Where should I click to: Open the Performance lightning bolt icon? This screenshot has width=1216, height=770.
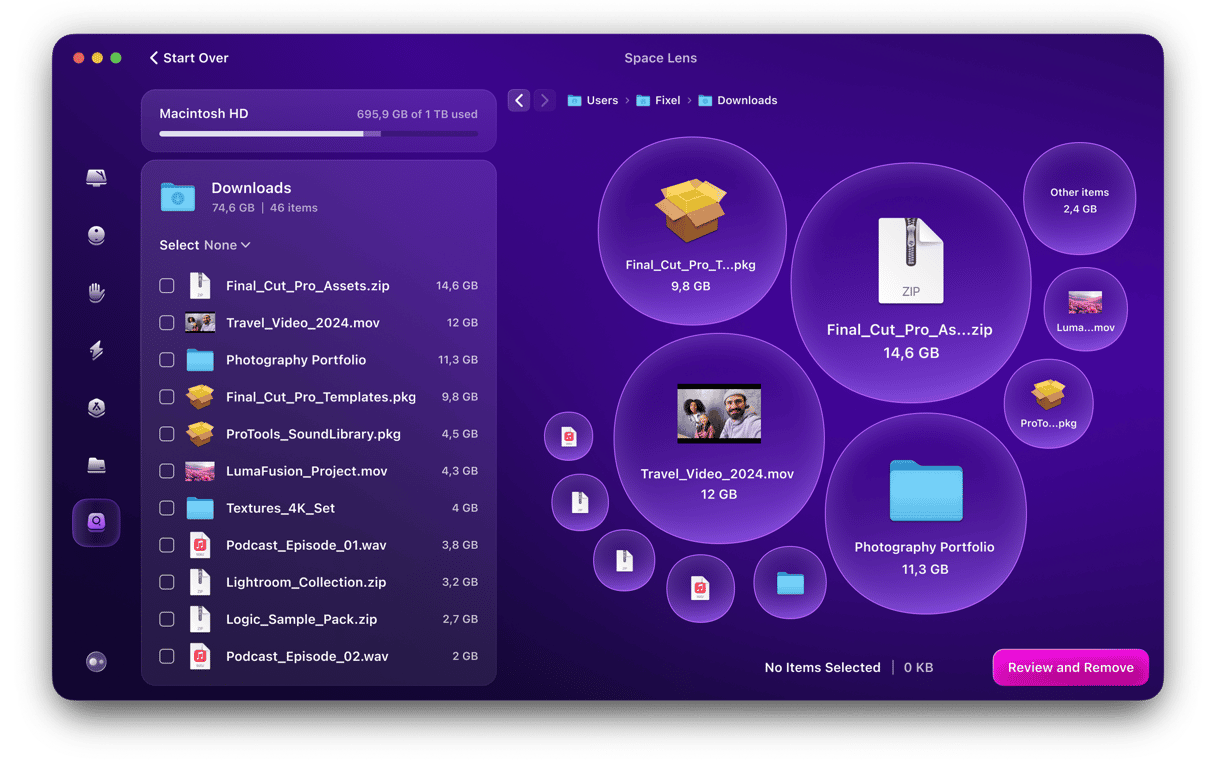coord(96,350)
